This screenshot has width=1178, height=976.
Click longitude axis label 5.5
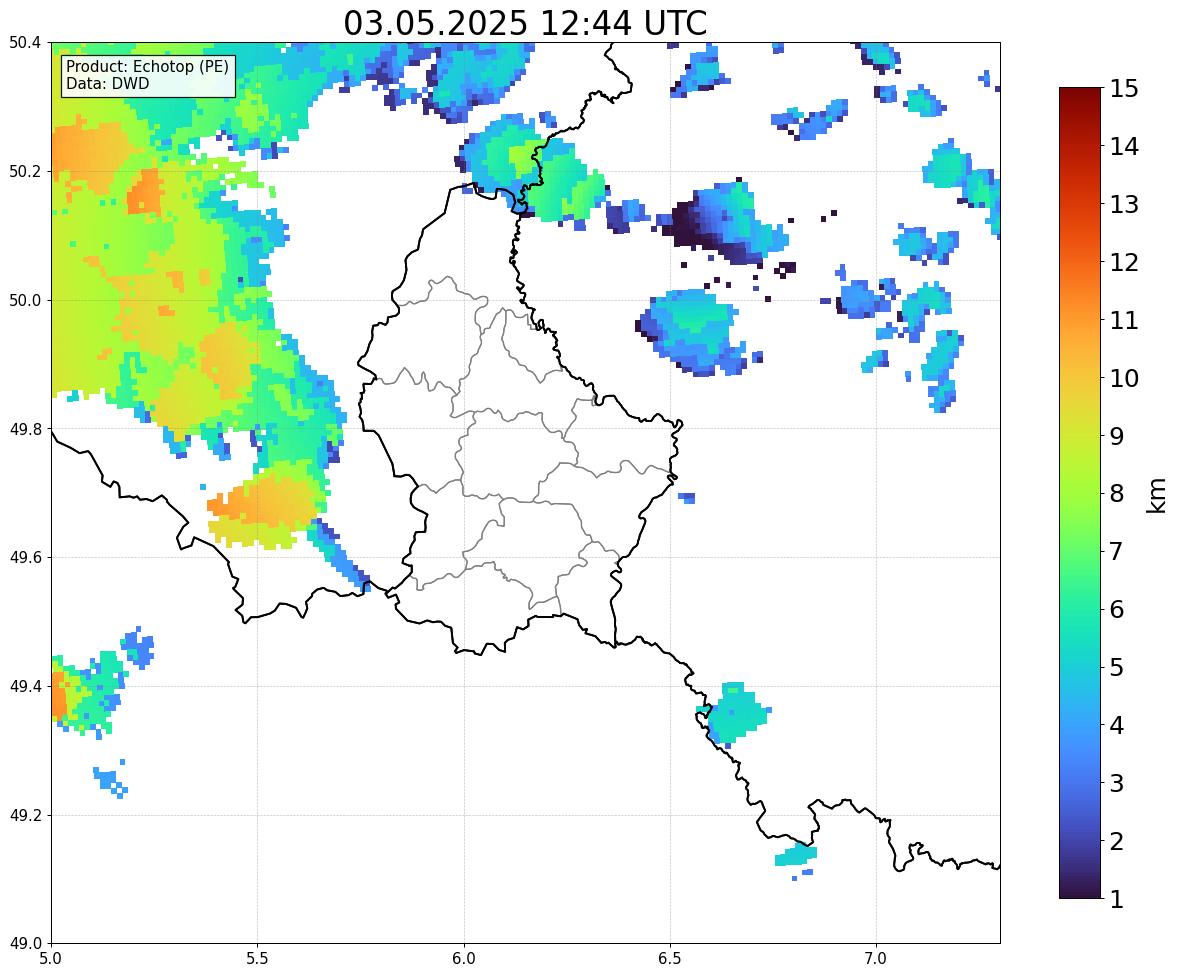tap(258, 959)
